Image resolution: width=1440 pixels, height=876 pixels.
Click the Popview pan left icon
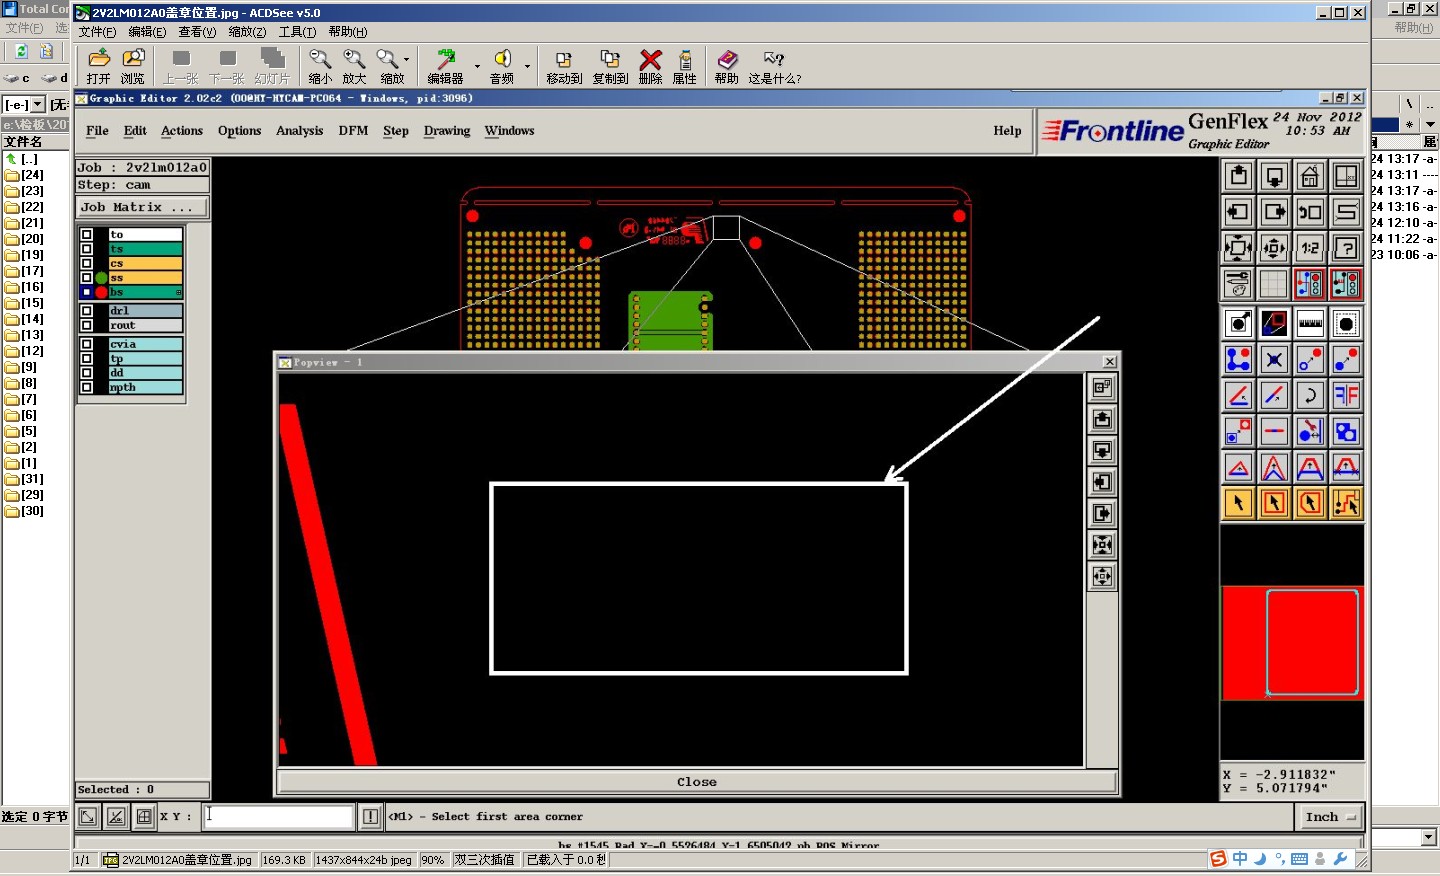(x=1102, y=482)
